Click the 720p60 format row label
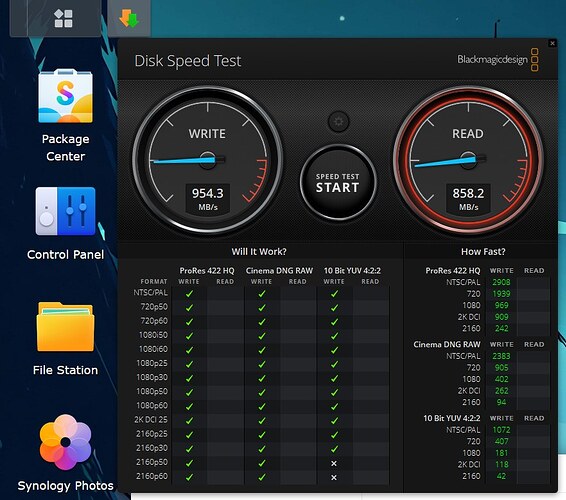 point(154,321)
